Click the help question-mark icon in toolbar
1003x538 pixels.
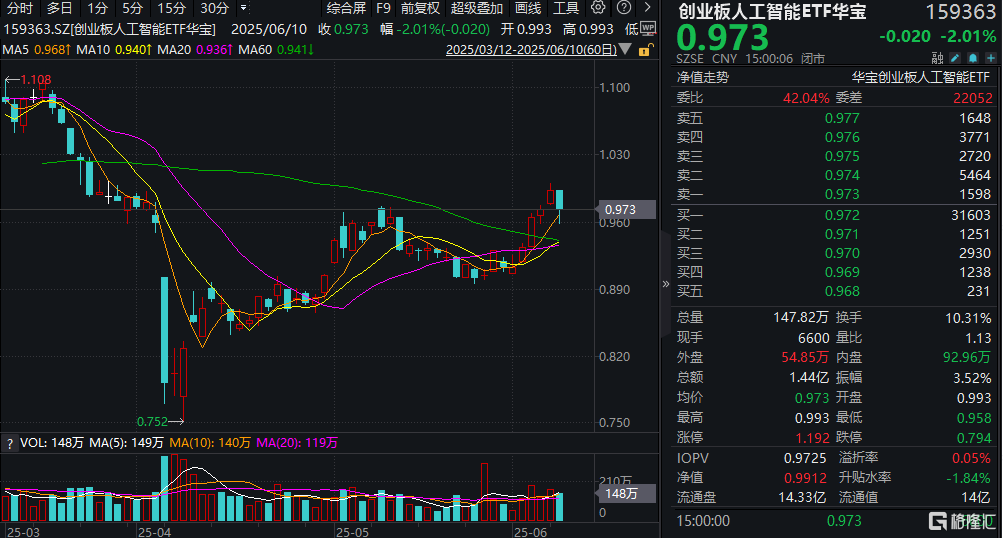click(x=624, y=8)
